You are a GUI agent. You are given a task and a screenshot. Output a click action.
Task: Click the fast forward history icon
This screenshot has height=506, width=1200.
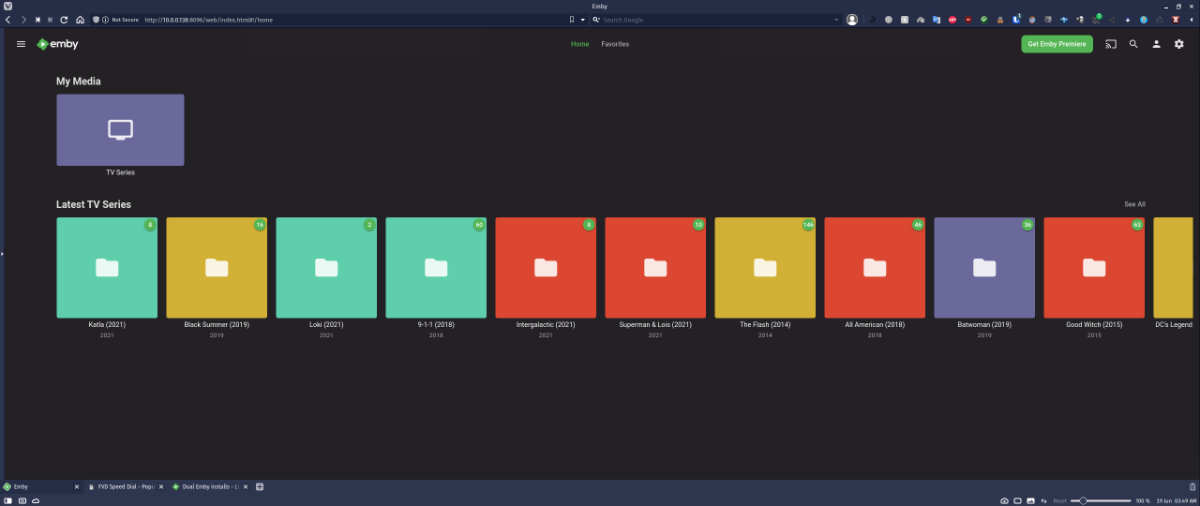[50, 19]
